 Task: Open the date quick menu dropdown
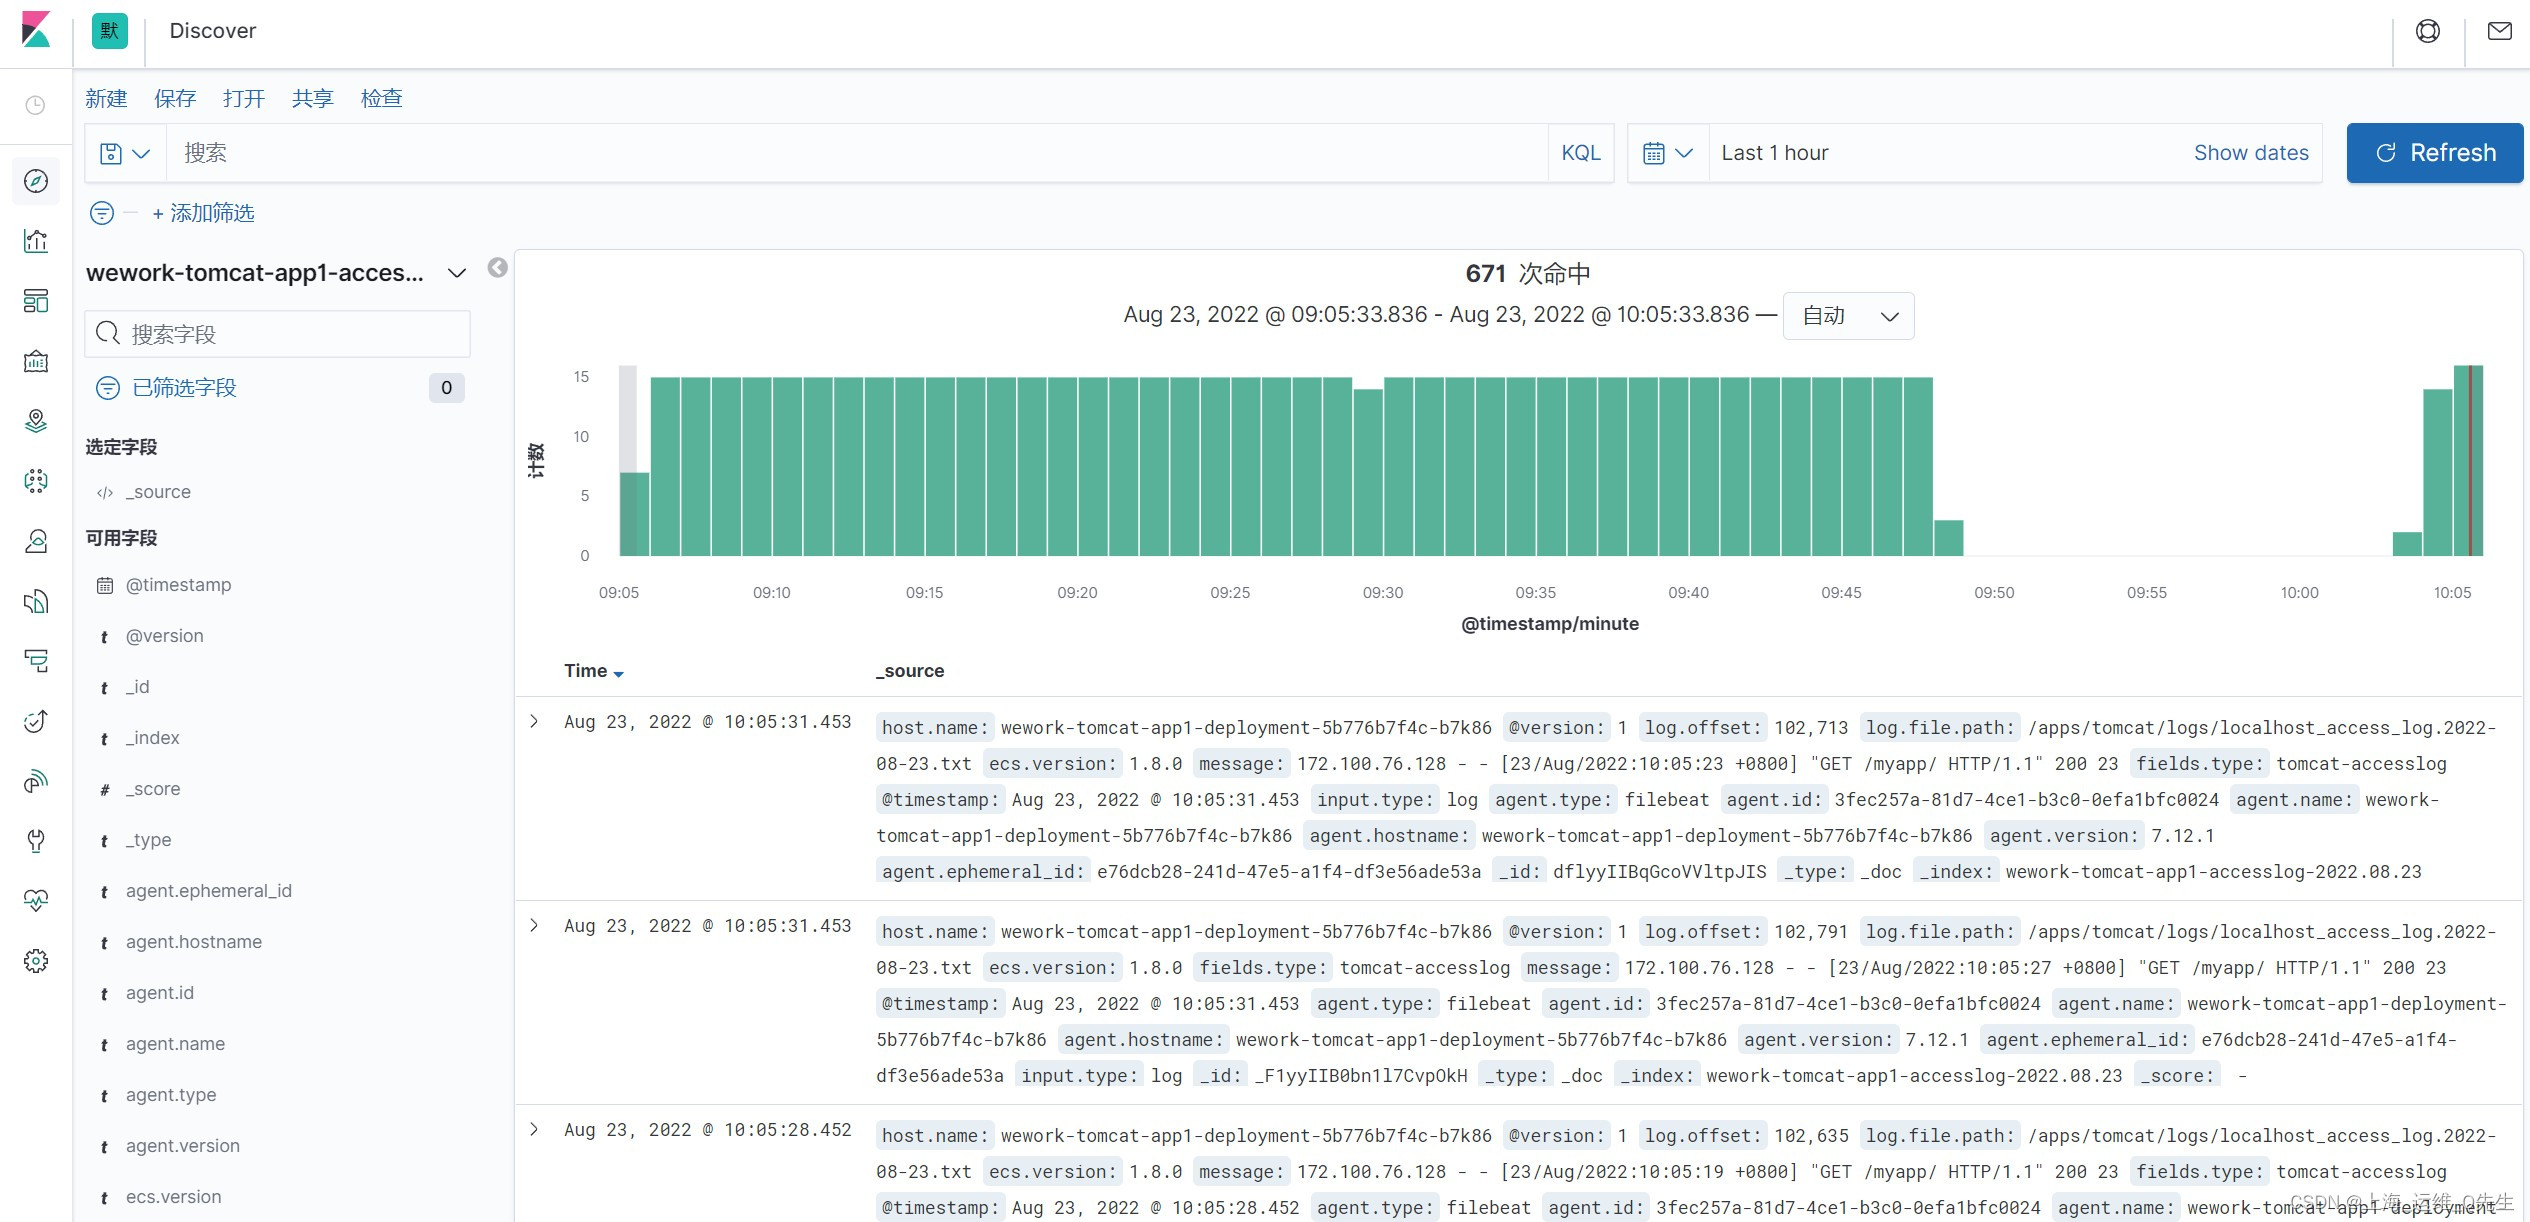click(1668, 153)
